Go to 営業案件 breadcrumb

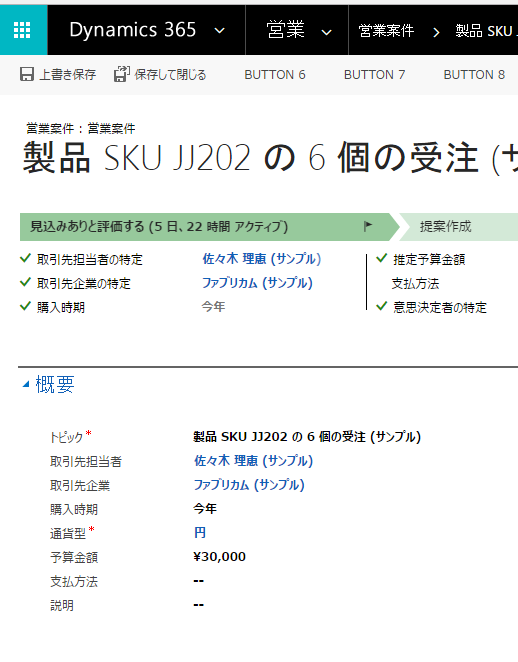[x=386, y=31]
